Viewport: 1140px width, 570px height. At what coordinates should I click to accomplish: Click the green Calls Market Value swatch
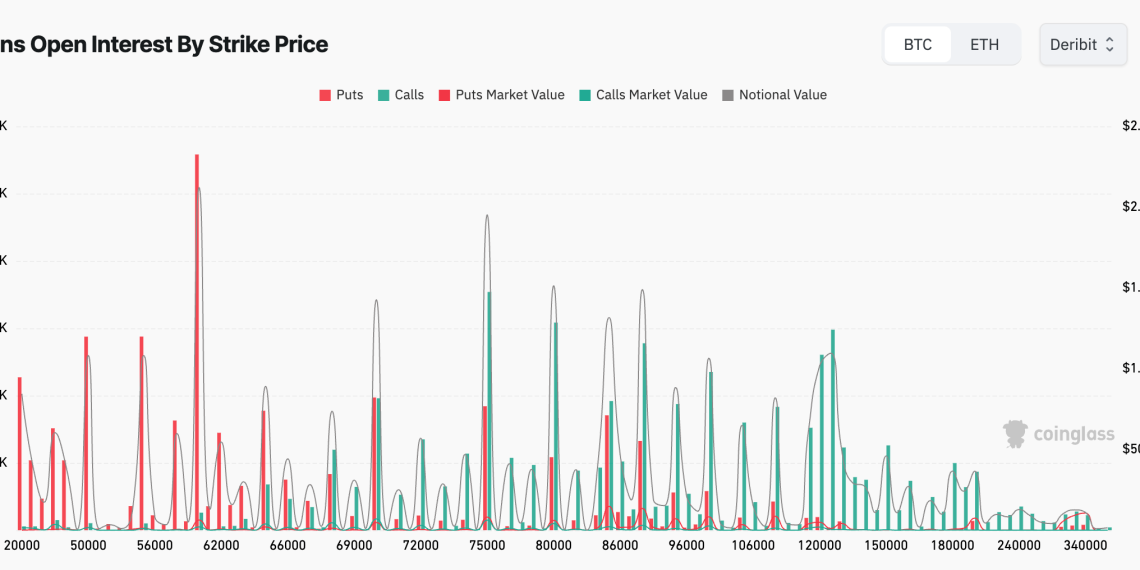pos(584,95)
